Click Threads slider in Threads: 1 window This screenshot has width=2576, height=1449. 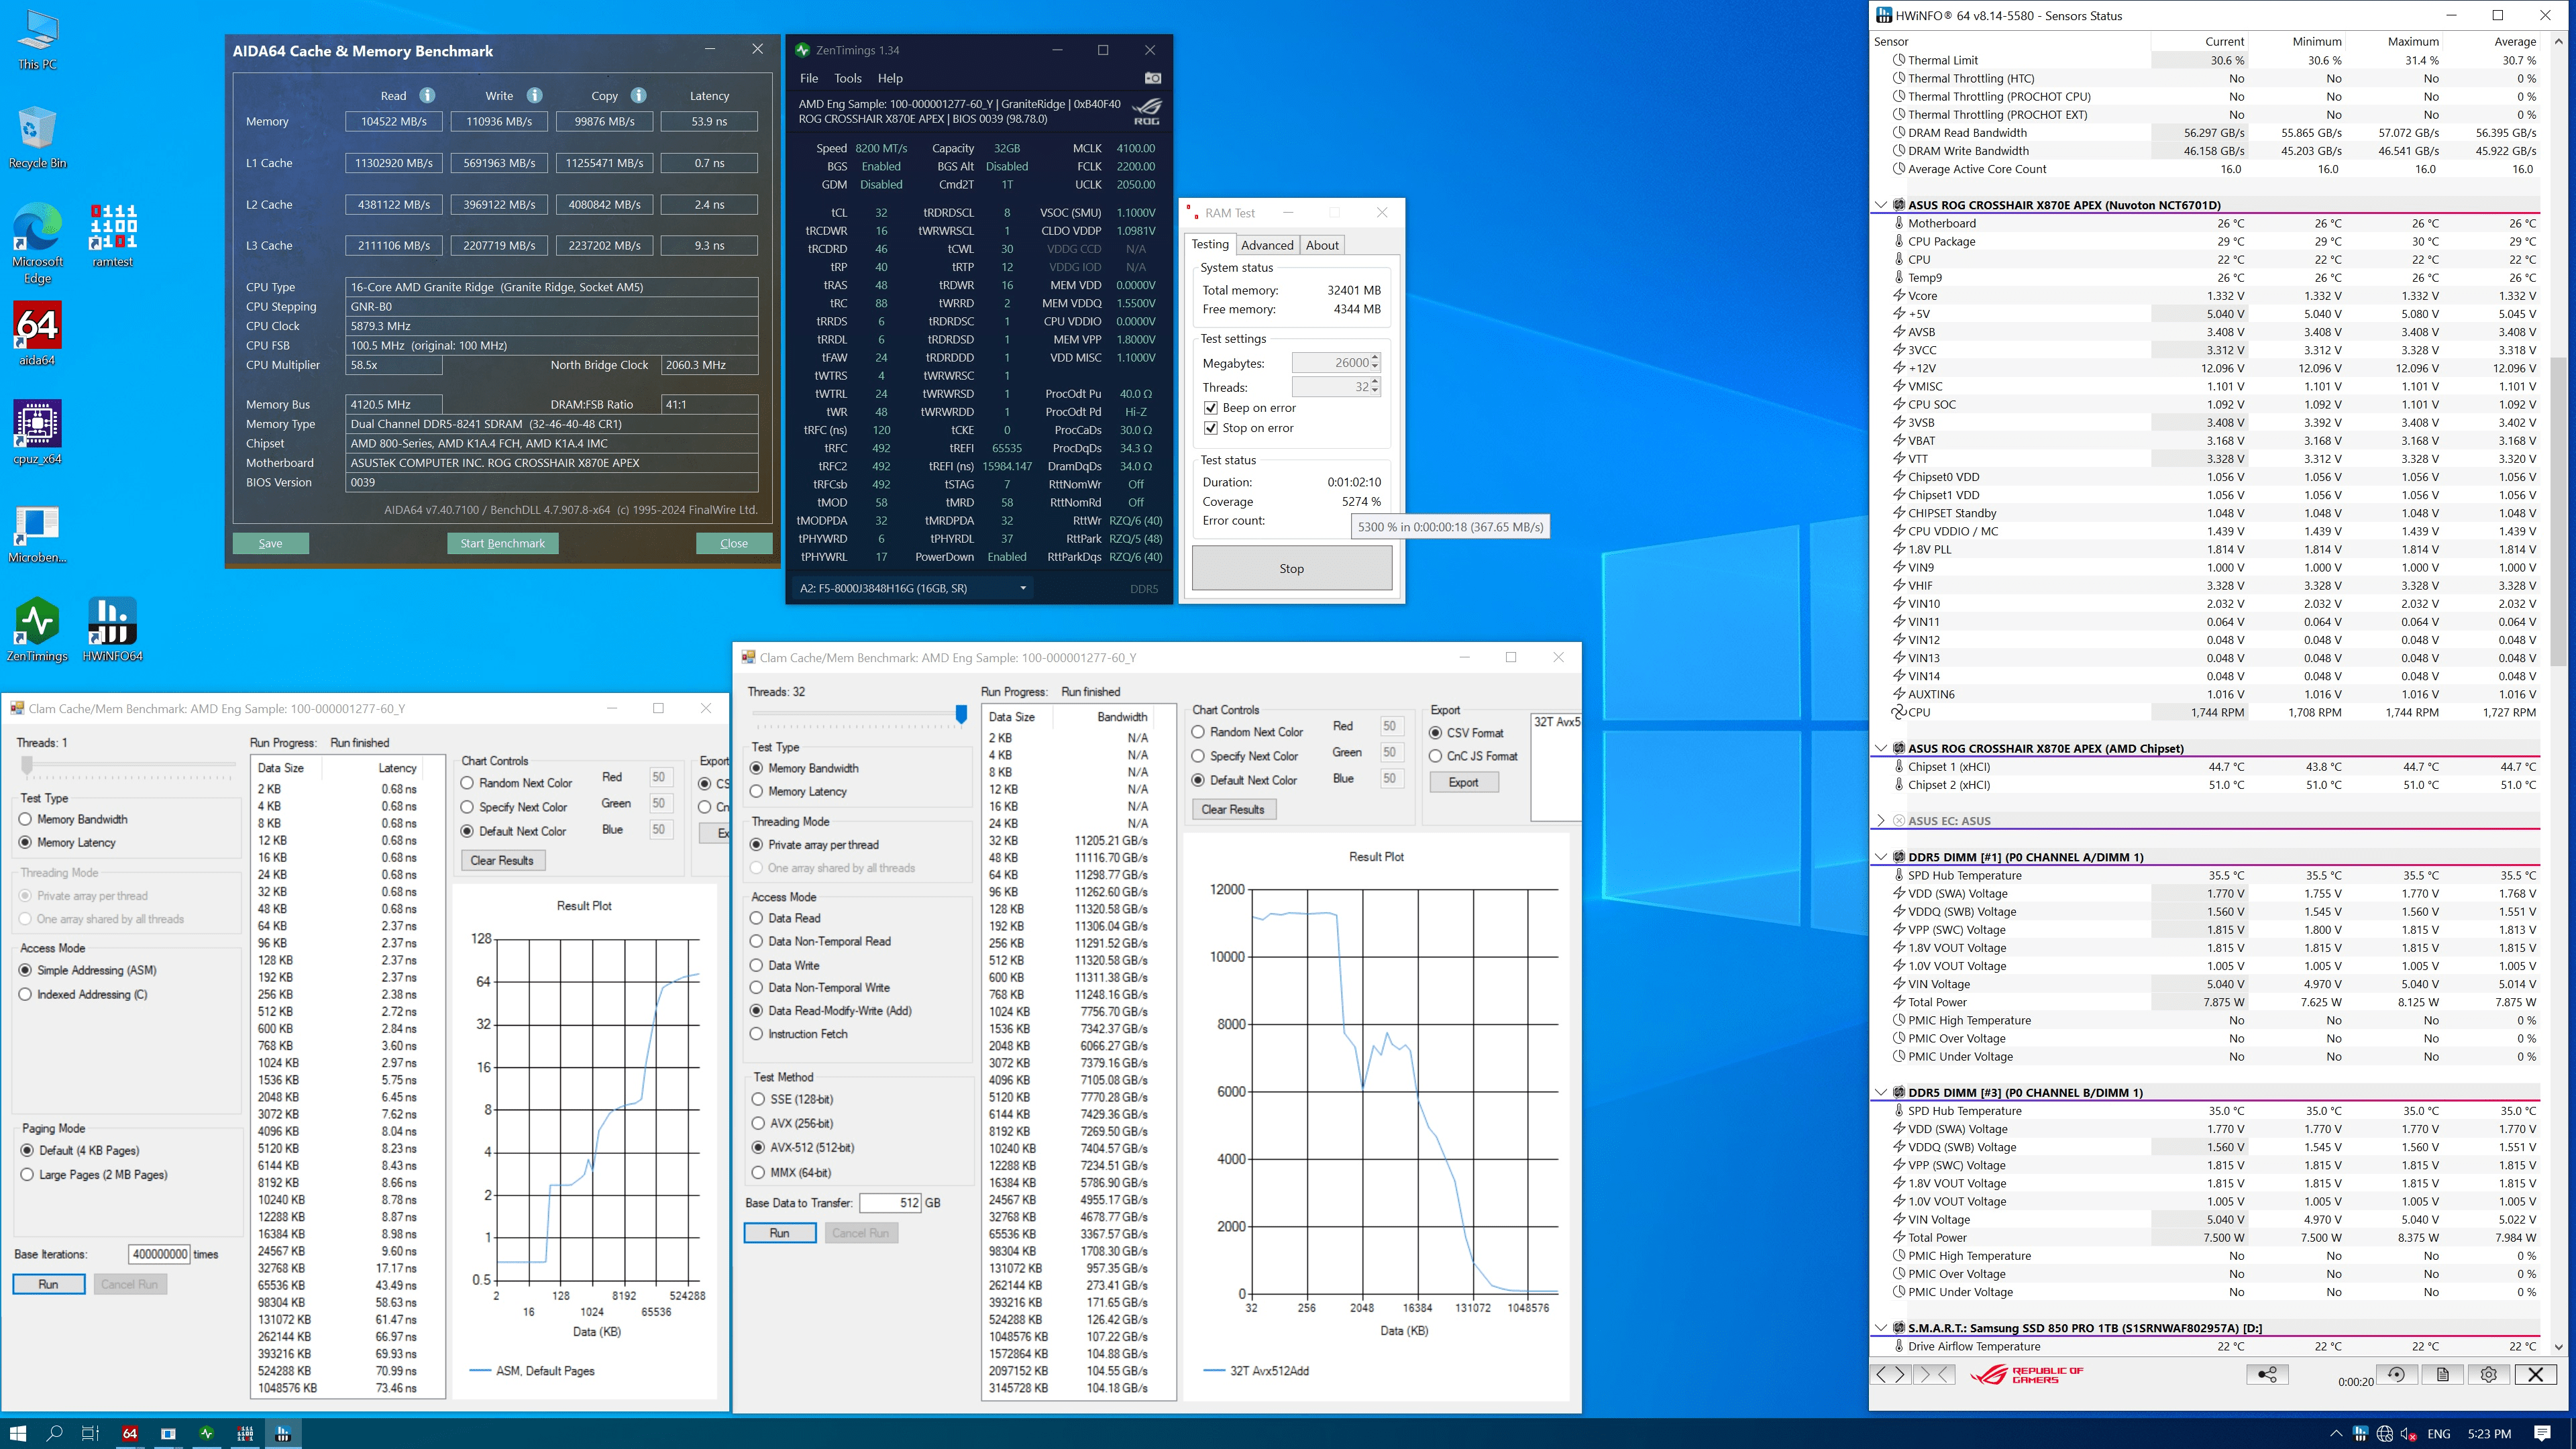(27, 765)
